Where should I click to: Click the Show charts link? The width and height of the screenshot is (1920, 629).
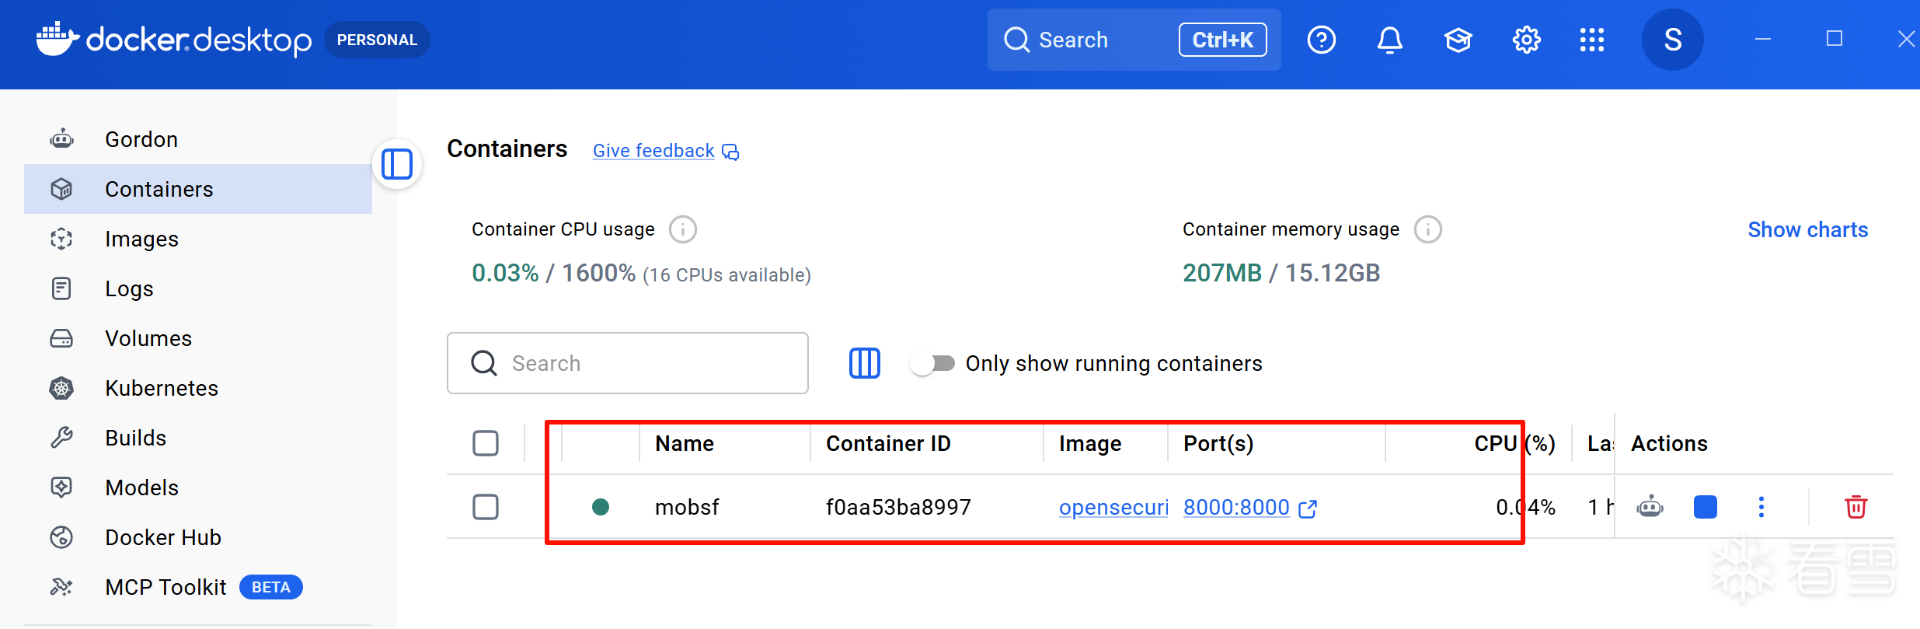(x=1807, y=230)
